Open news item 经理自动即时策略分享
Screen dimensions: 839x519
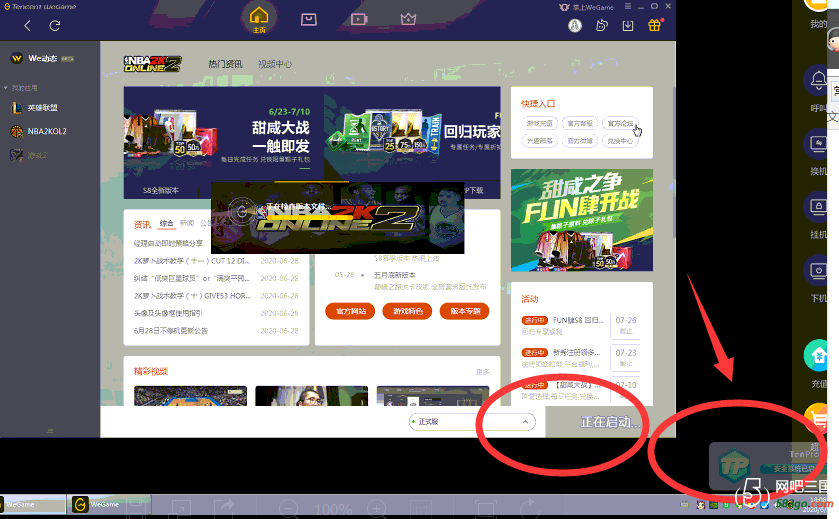[169, 243]
